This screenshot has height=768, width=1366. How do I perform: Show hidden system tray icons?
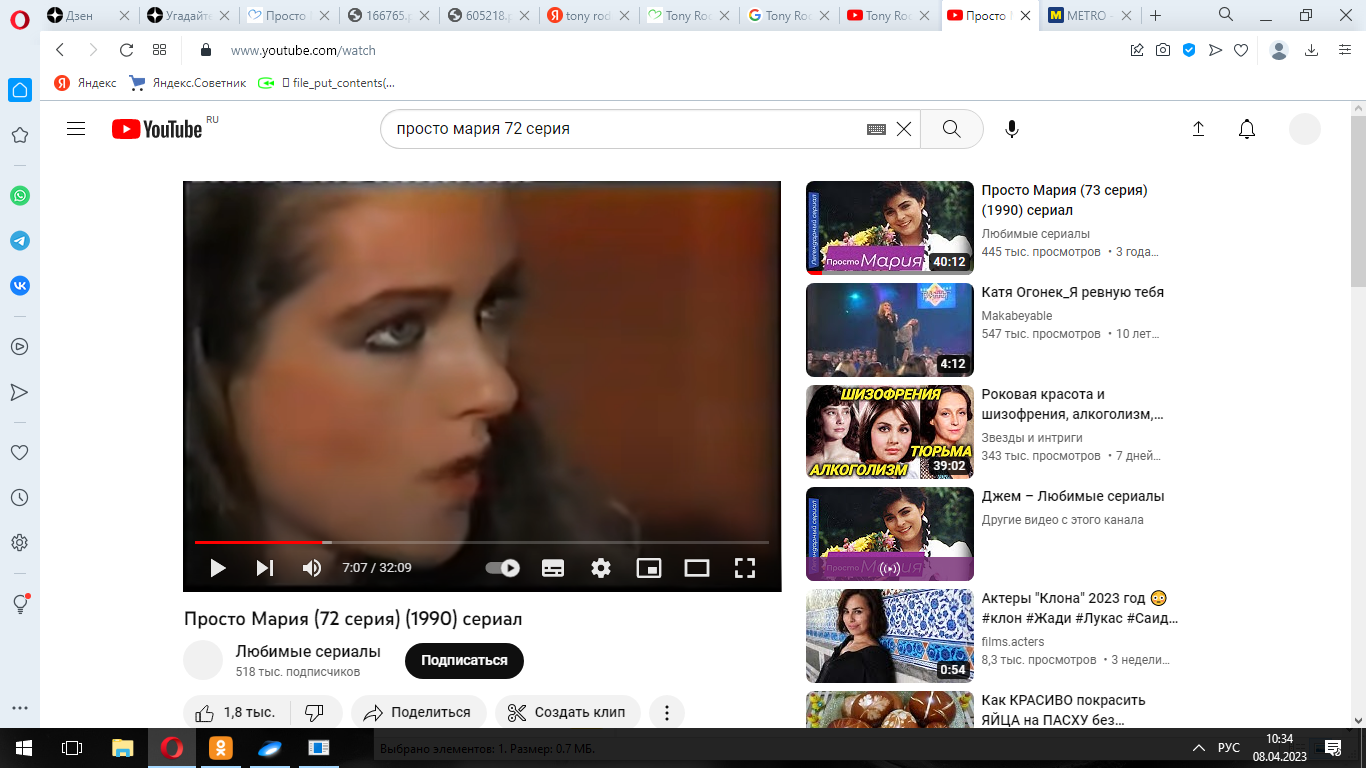pyautogui.click(x=1199, y=747)
